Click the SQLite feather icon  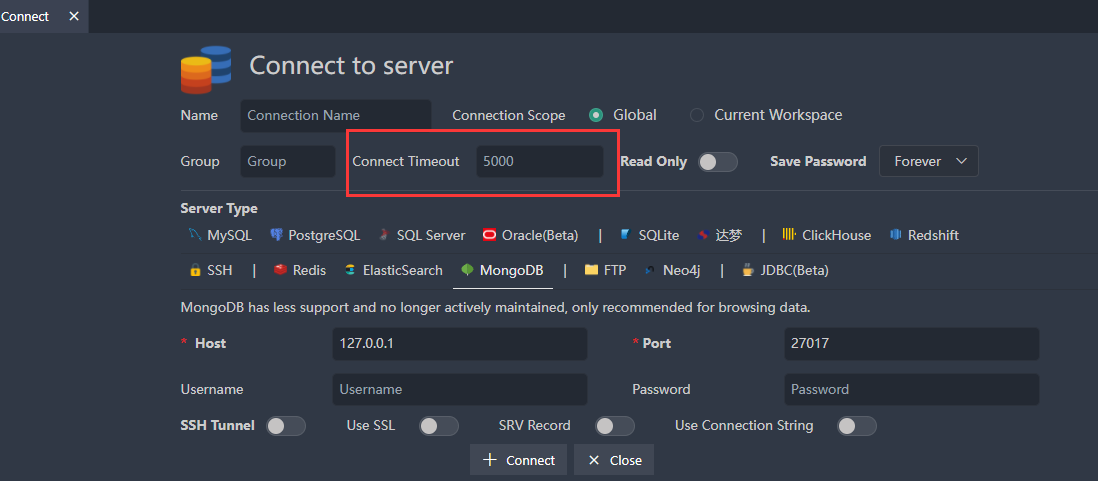625,235
